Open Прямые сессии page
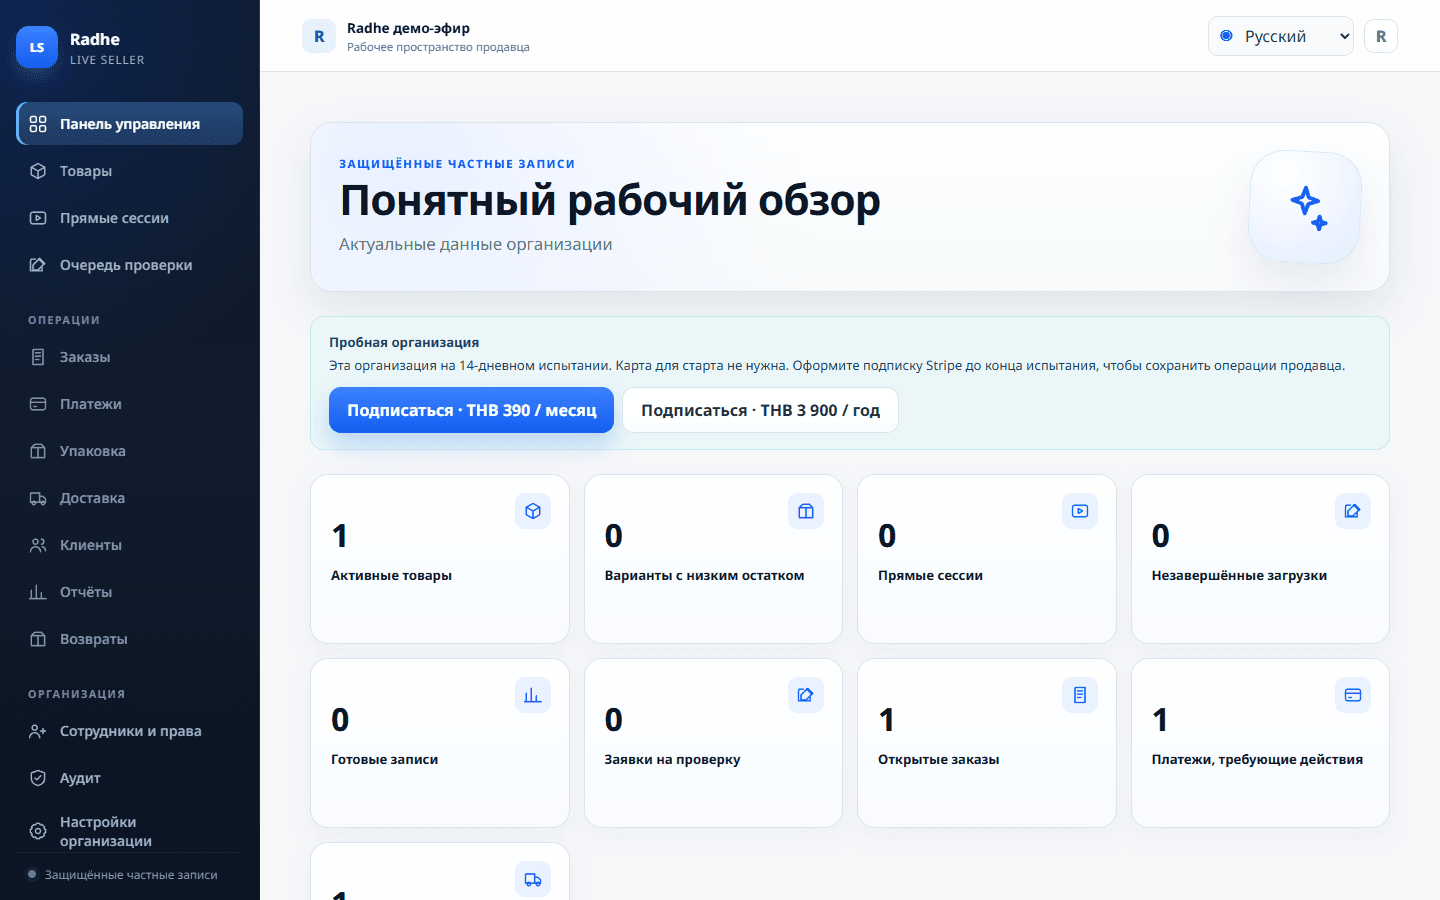Screen dimensions: 1440x900 coord(130,218)
